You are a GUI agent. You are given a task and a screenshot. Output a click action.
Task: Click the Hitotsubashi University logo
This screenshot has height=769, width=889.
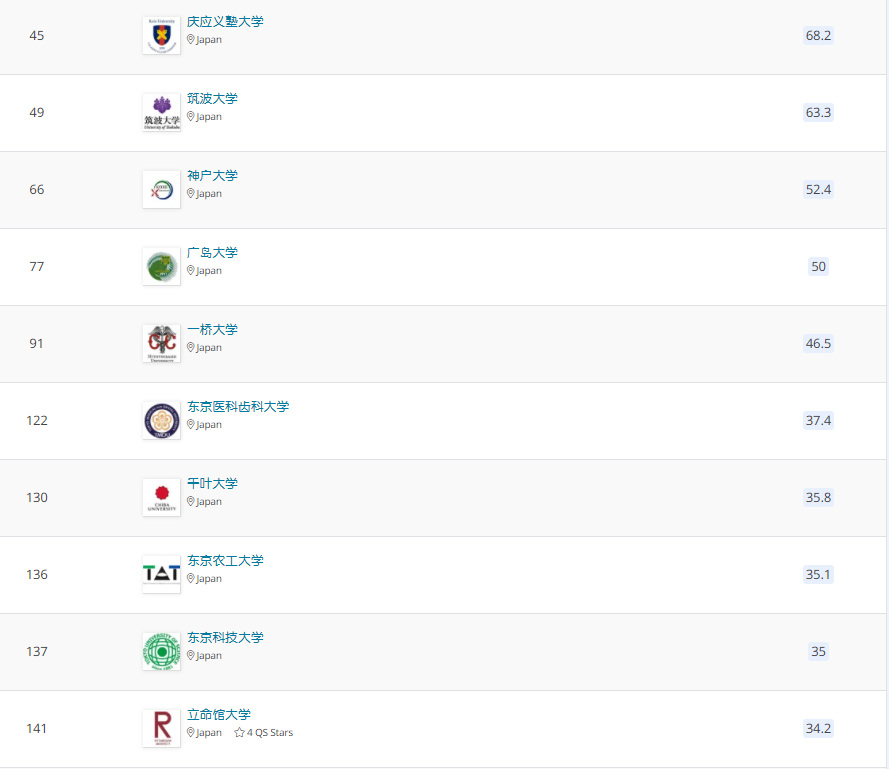[x=161, y=344]
